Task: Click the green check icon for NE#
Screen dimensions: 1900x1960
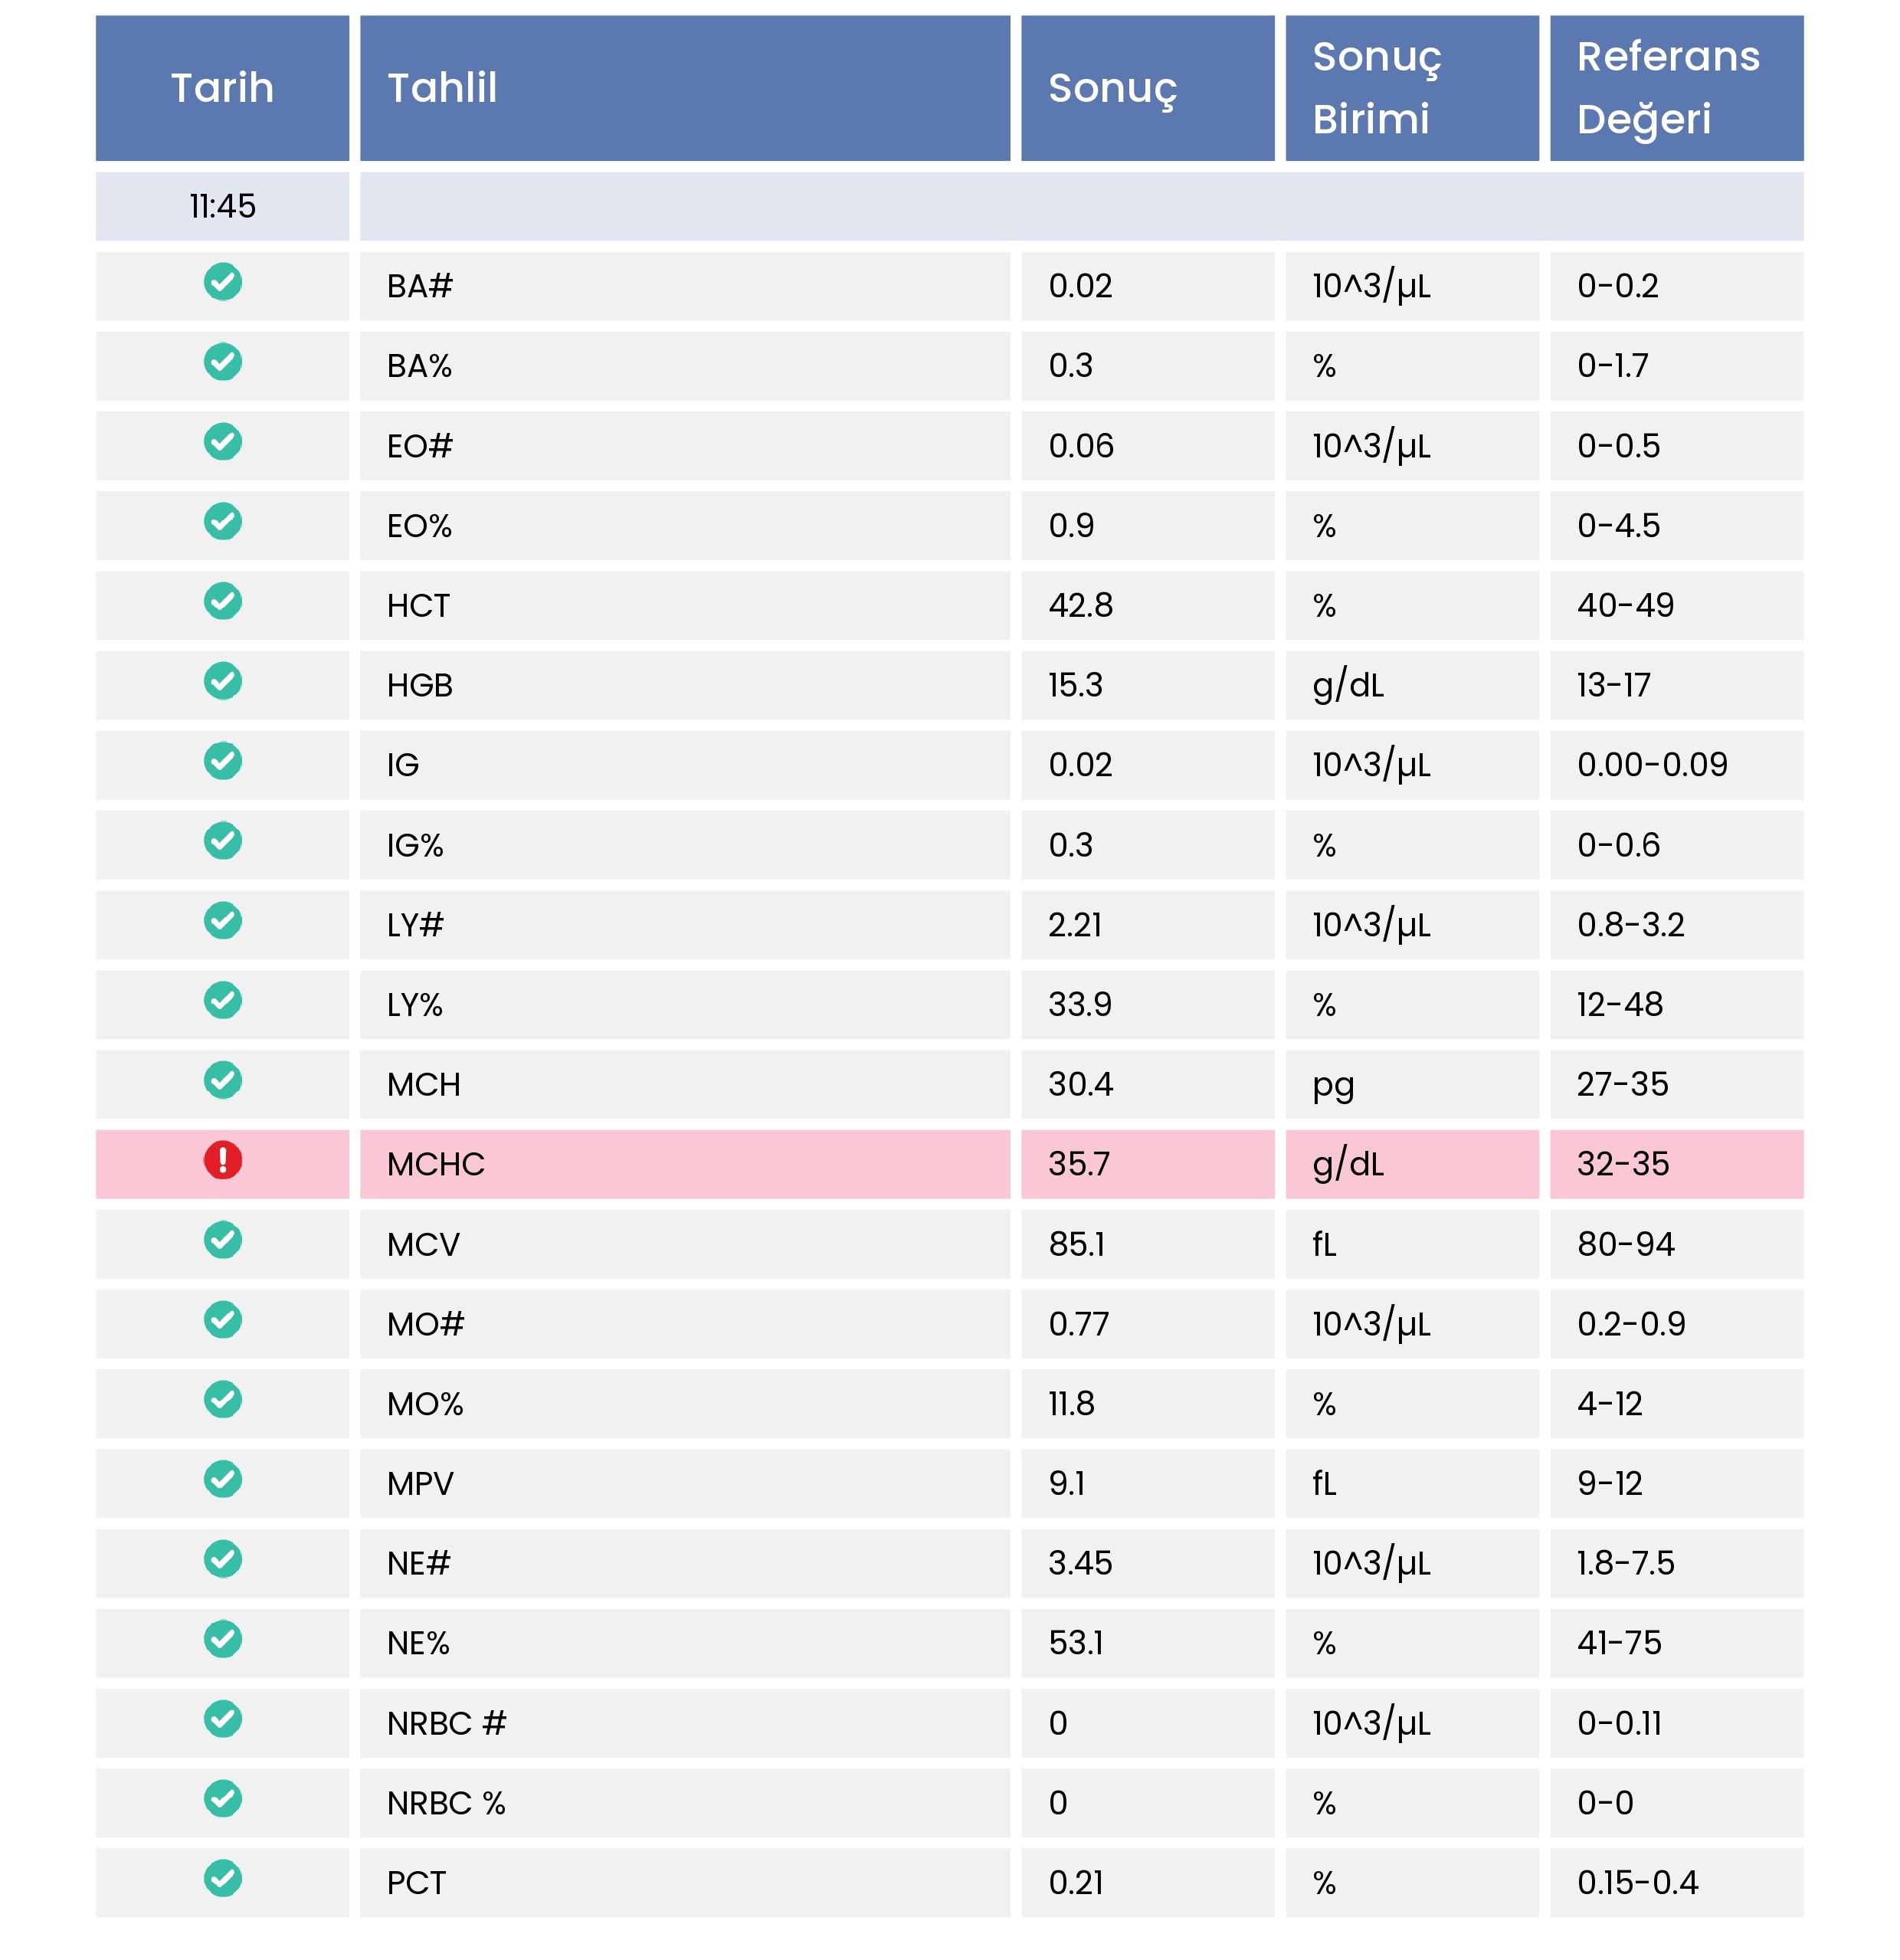Action: point(222,1559)
